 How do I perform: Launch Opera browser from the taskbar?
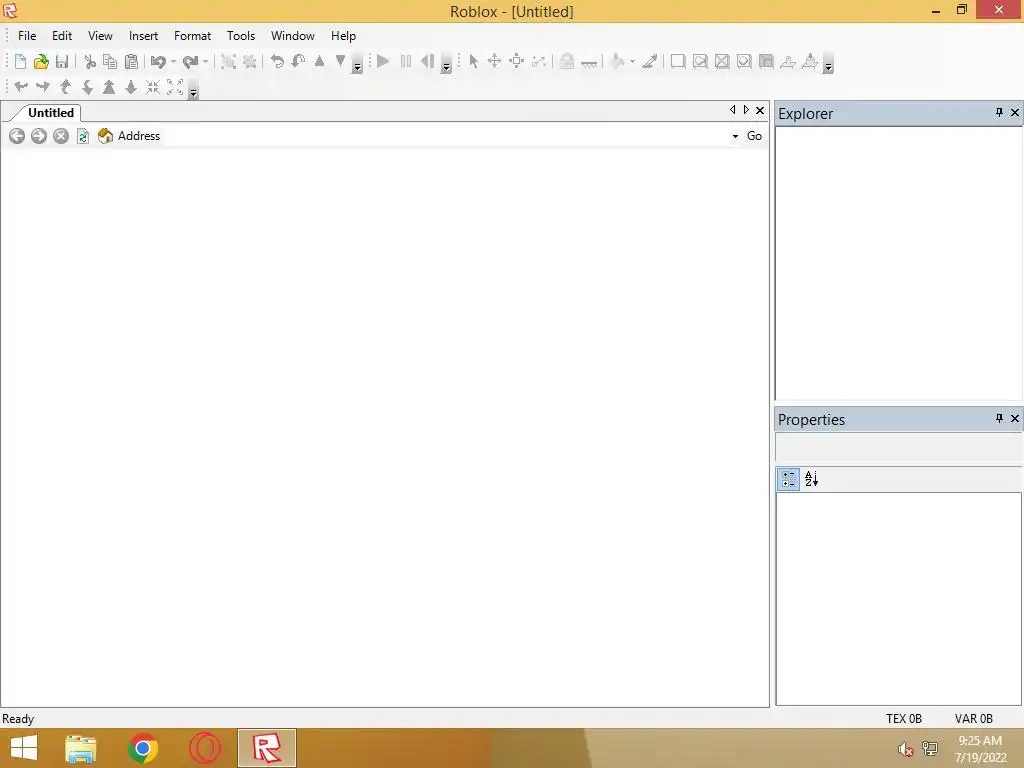tap(204, 748)
